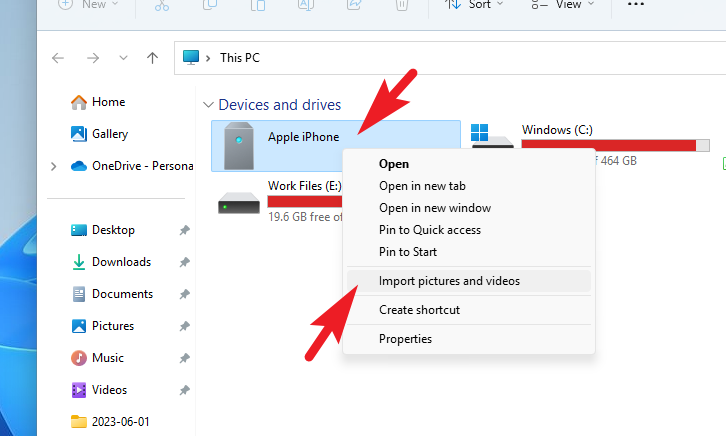Viewport: 726px width, 436px height.
Task: Open the New dropdown button
Action: tap(88, 5)
